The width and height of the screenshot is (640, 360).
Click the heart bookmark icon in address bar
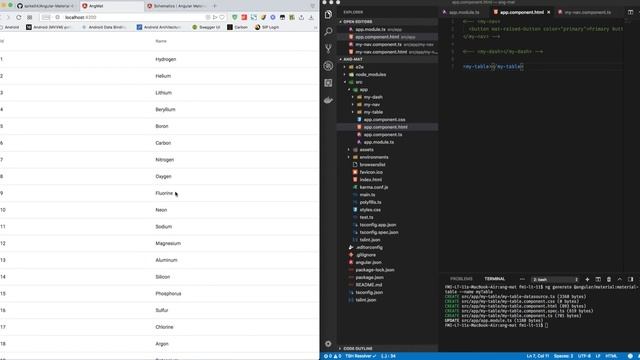pos(222,18)
